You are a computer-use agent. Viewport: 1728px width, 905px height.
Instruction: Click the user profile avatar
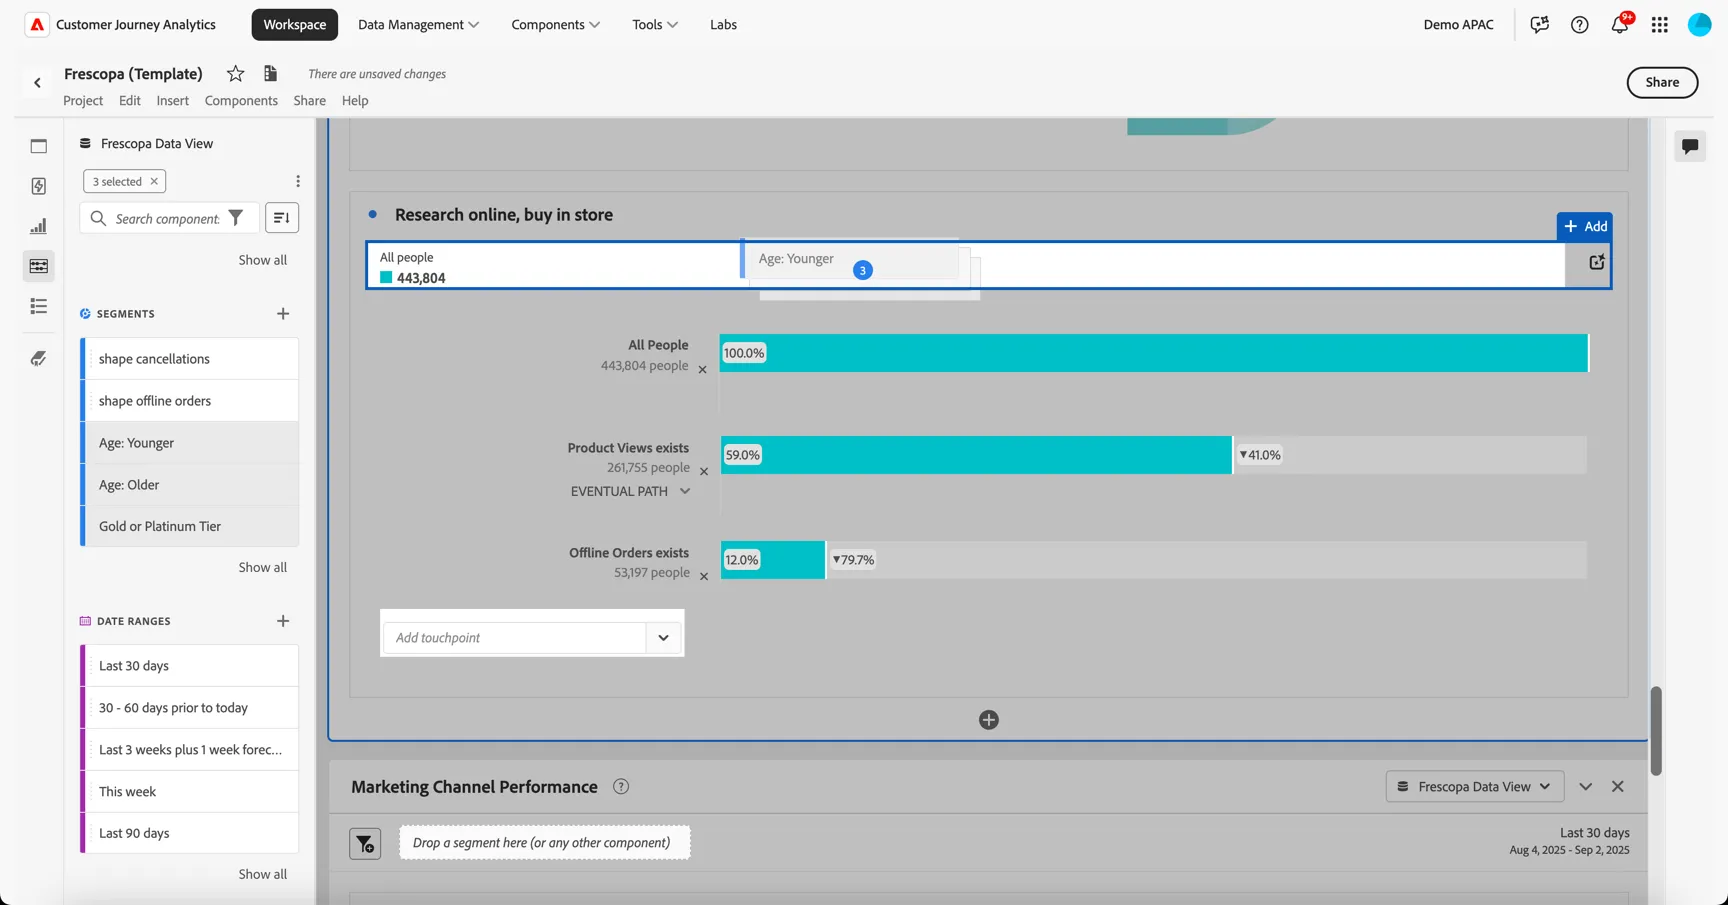point(1700,24)
